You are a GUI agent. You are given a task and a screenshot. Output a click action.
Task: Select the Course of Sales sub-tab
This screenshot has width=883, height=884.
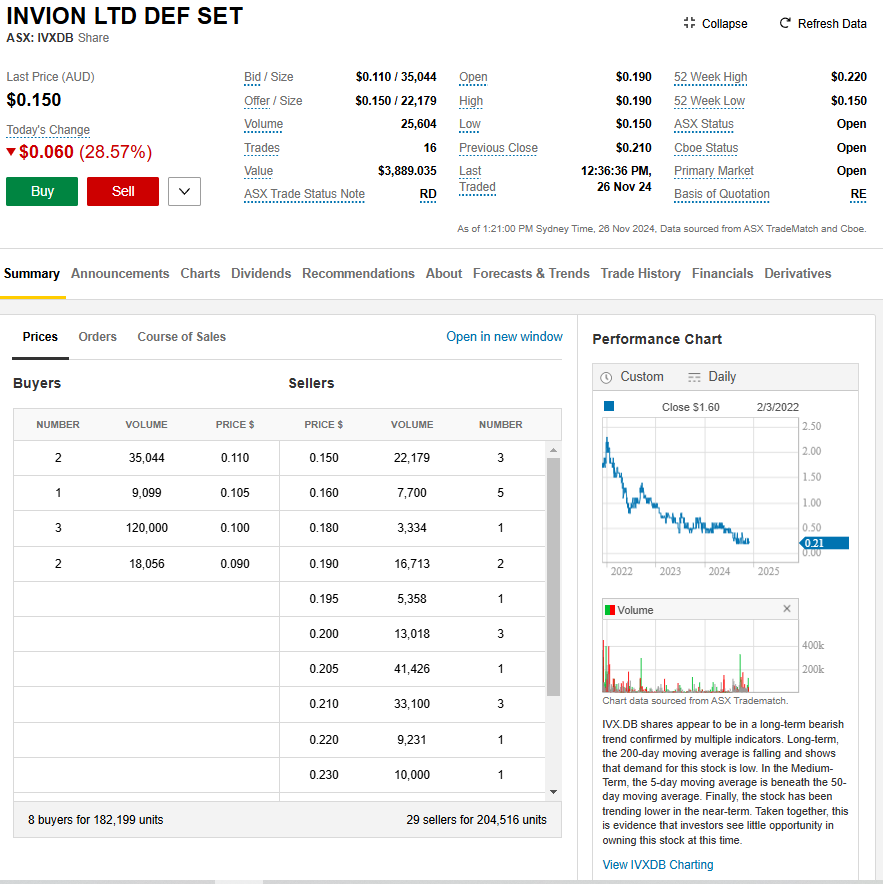coord(182,337)
